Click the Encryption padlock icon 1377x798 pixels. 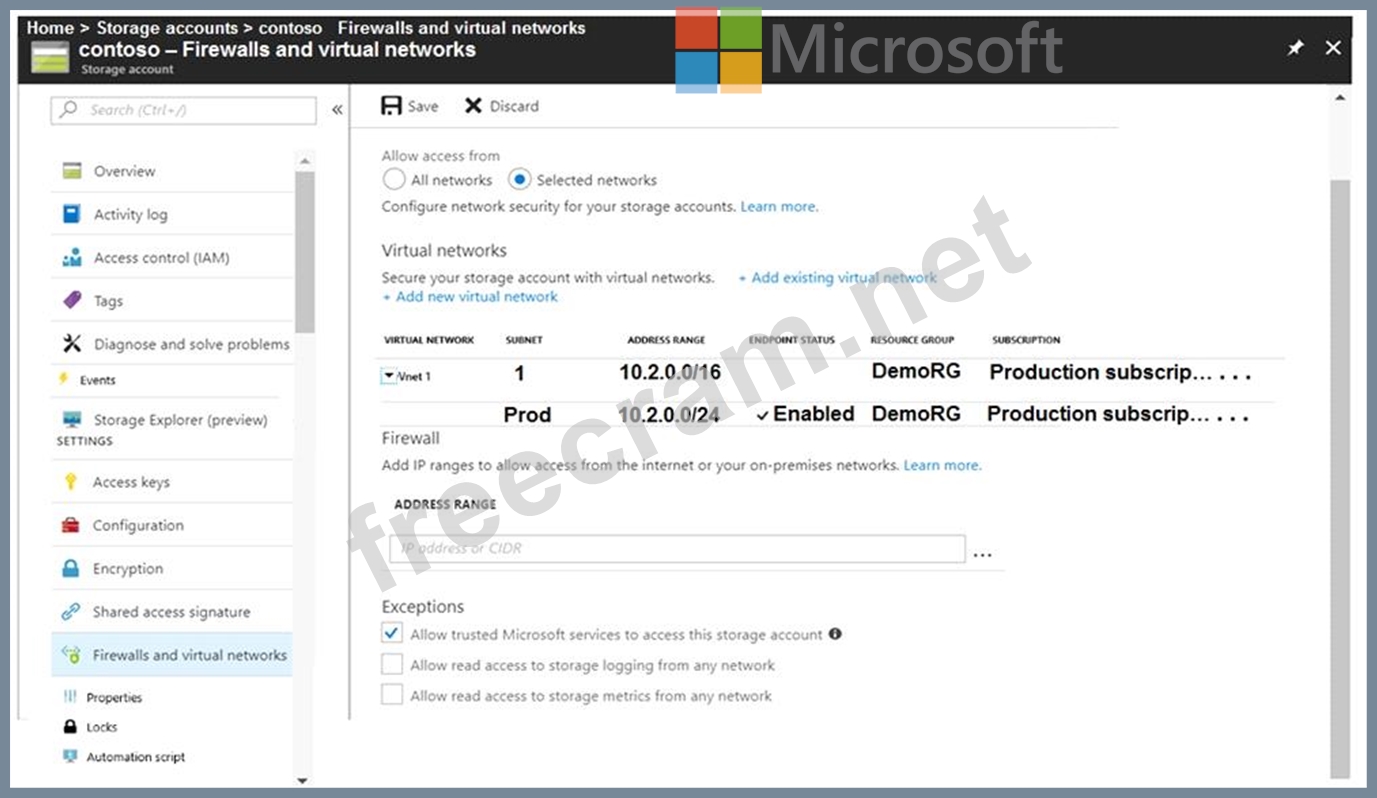pyautogui.click(x=71, y=568)
